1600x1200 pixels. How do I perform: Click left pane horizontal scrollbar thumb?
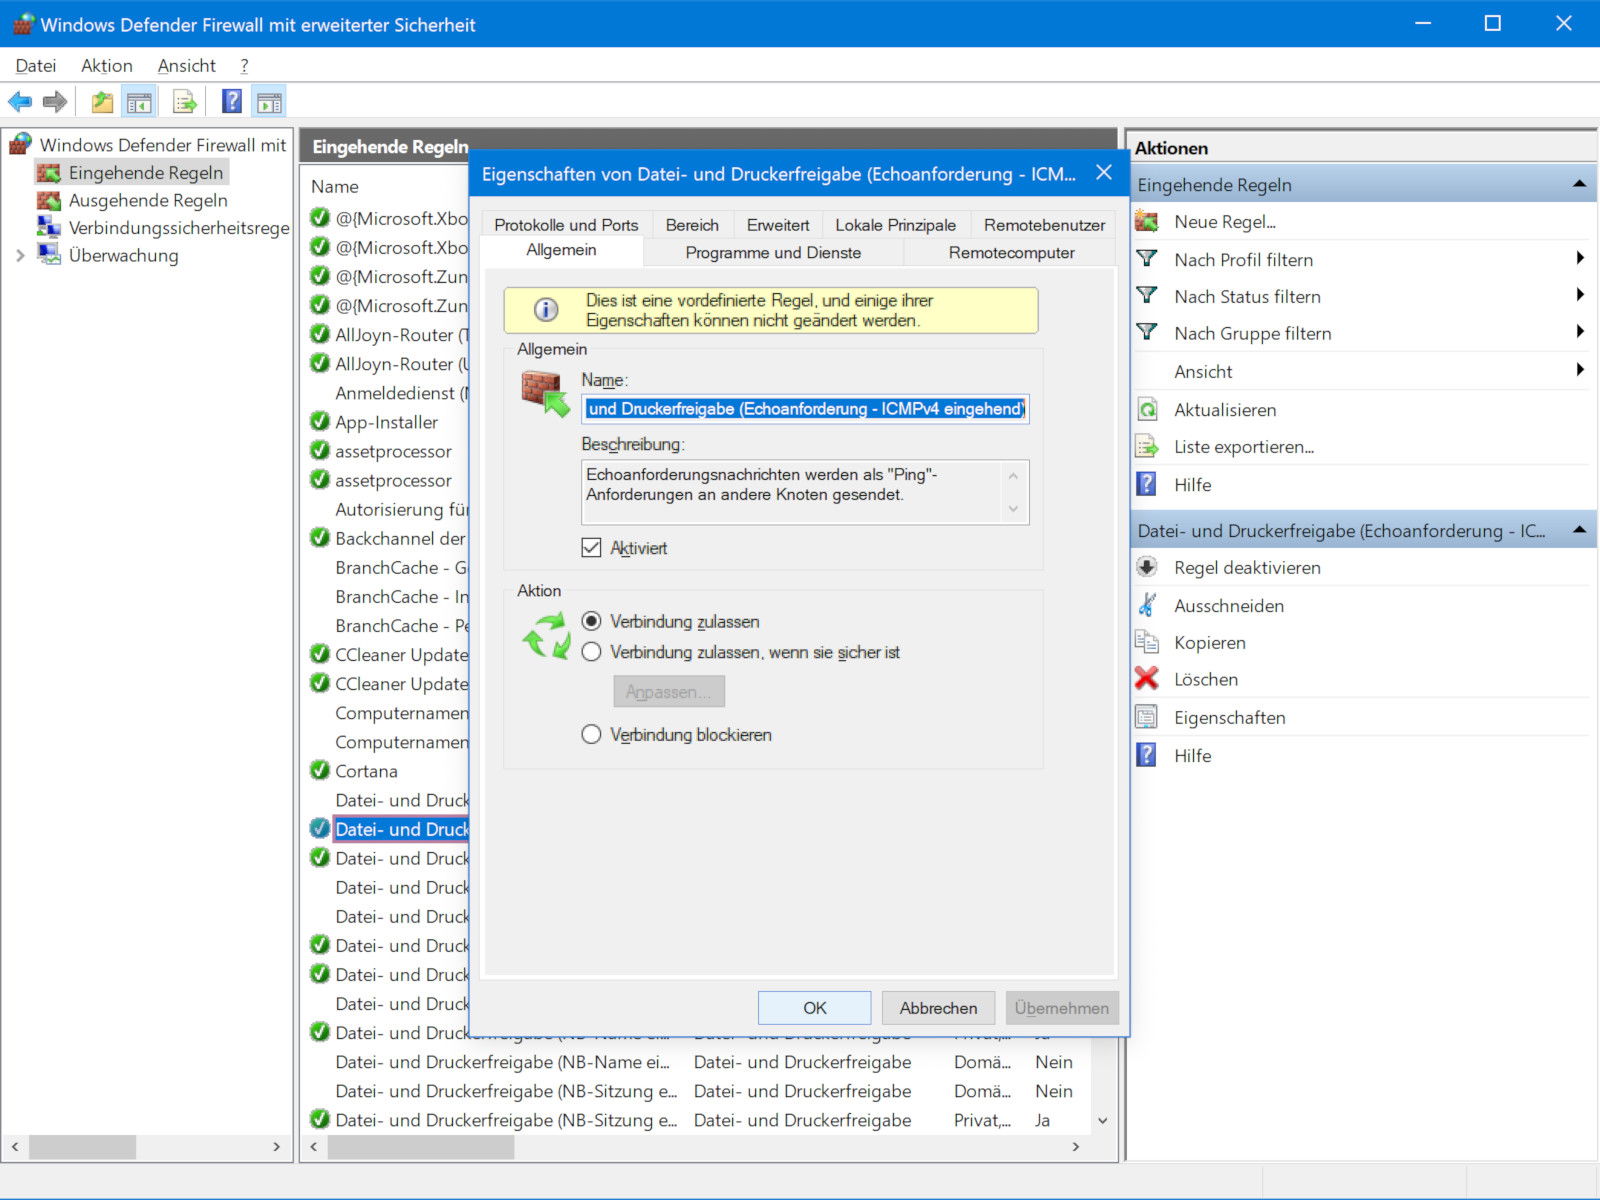(82, 1147)
